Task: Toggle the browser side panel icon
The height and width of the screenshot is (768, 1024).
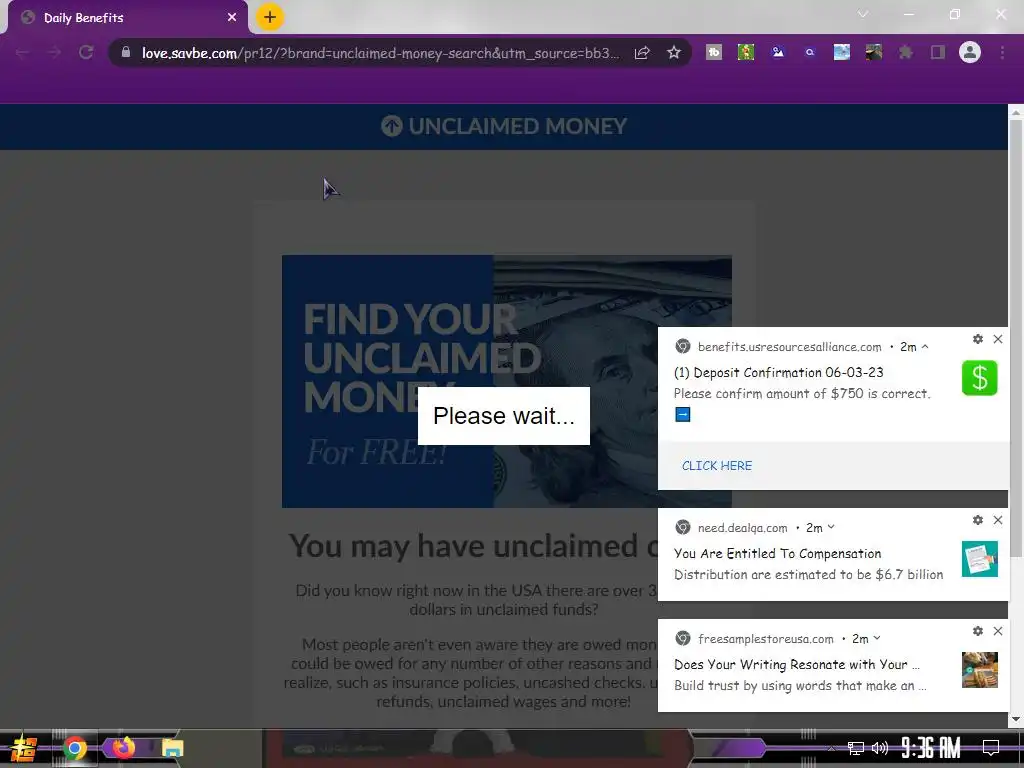Action: coord(938,52)
